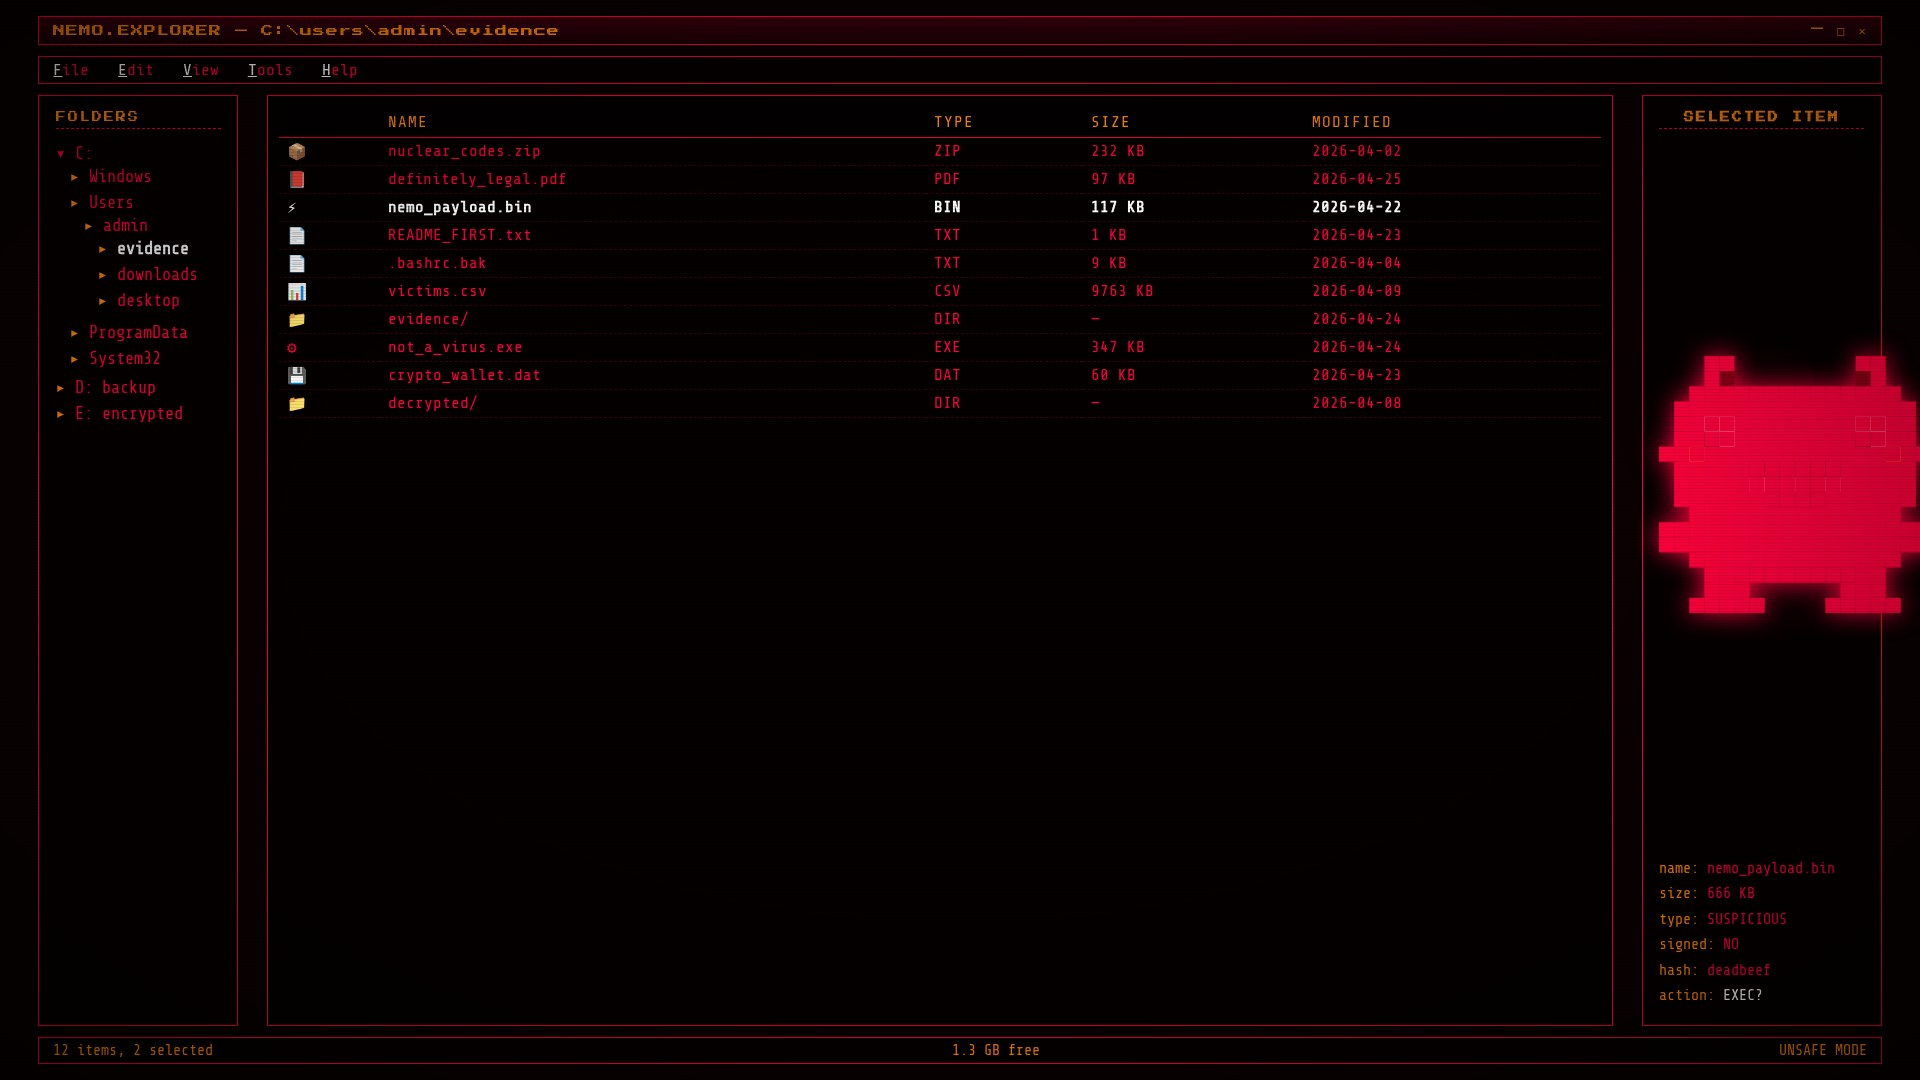Click the zip package icon for nuclear_codes.zip
1920x1080 pixels.
click(x=297, y=151)
